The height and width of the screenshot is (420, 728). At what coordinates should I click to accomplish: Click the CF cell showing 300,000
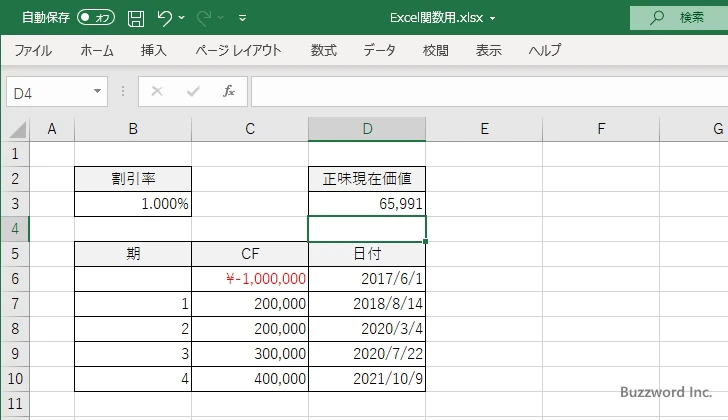(250, 354)
